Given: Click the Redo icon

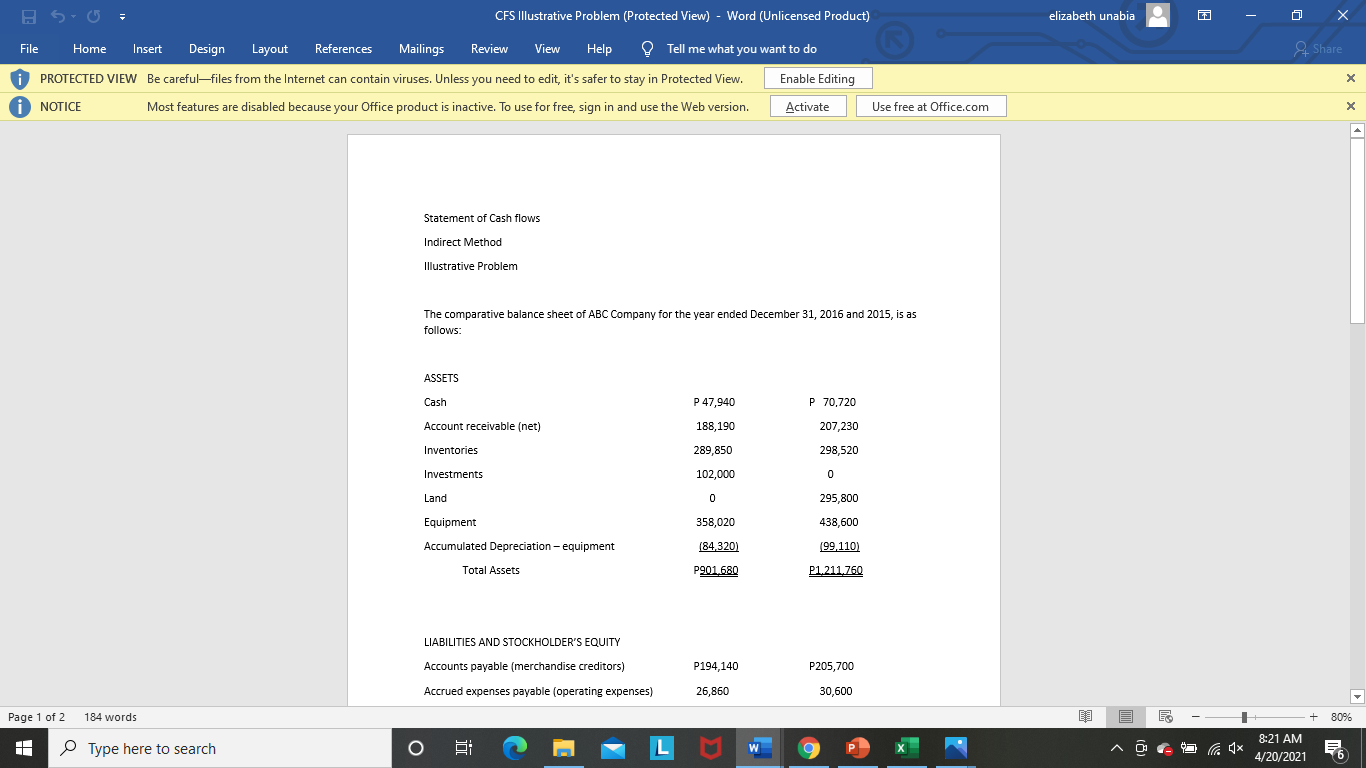Looking at the screenshot, I should 92,16.
